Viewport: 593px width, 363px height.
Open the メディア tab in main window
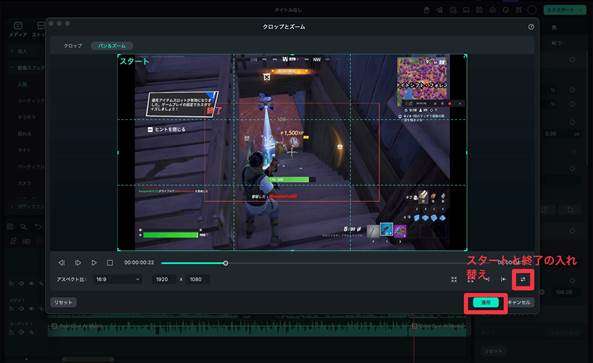click(17, 29)
